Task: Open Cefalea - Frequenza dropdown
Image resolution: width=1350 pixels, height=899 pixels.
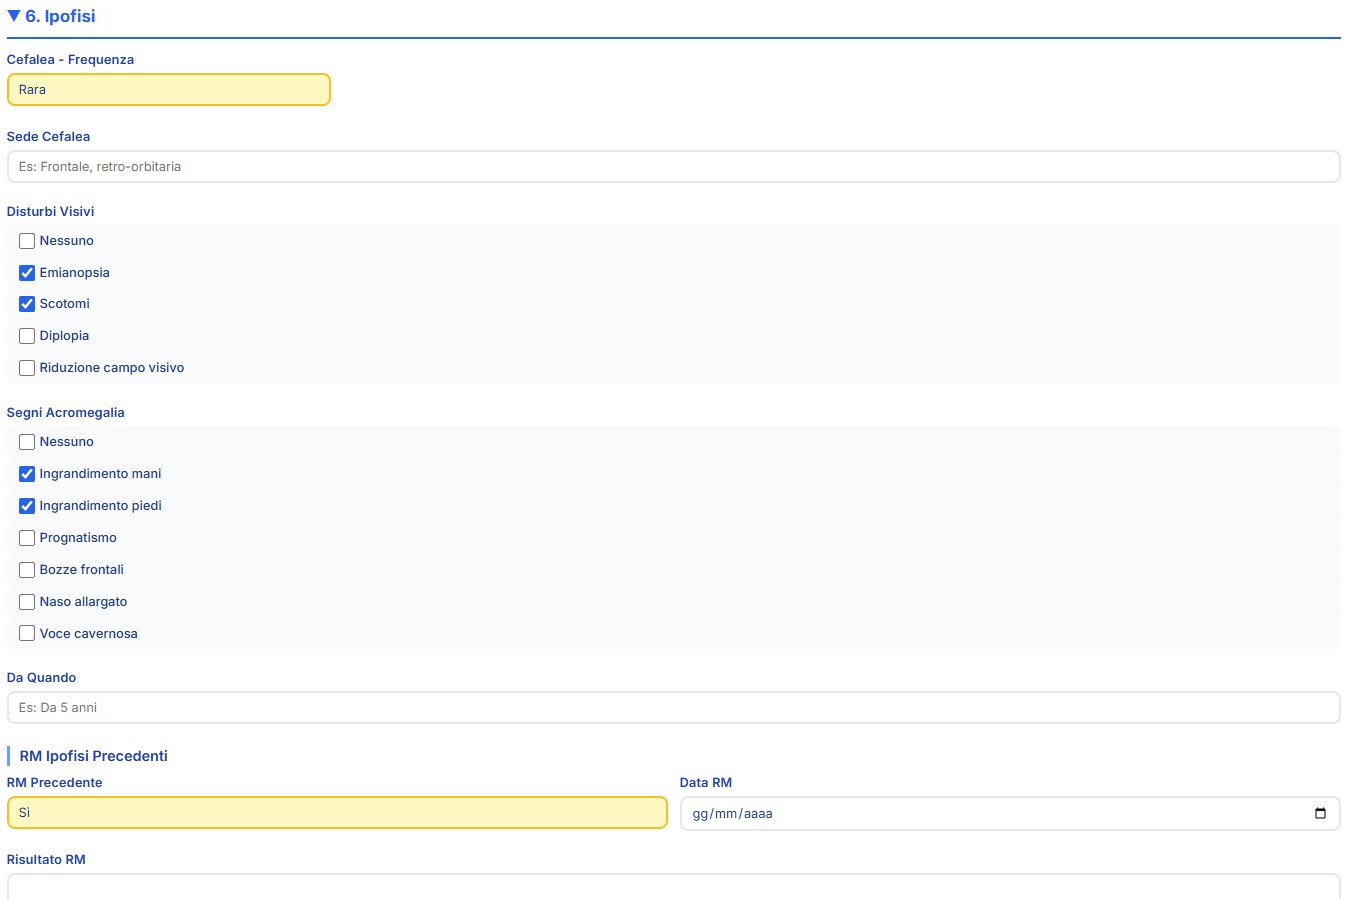Action: click(x=168, y=90)
